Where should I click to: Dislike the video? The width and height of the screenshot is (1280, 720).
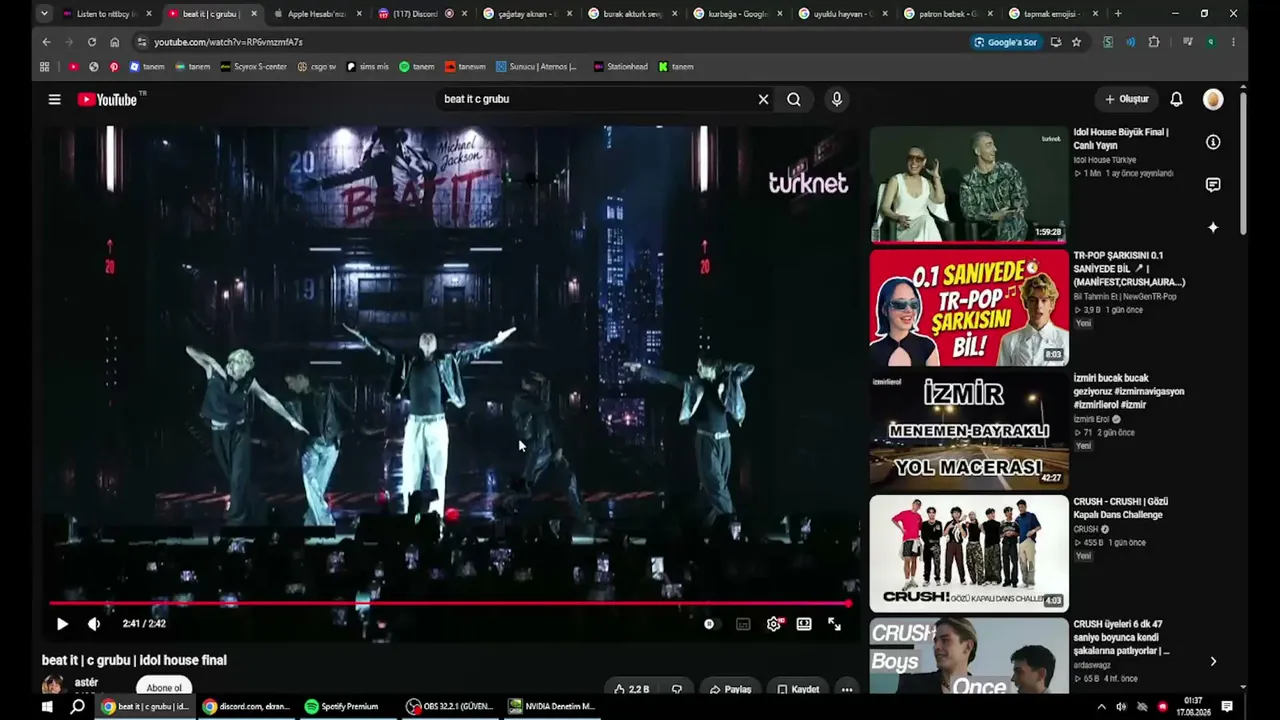coord(677,689)
